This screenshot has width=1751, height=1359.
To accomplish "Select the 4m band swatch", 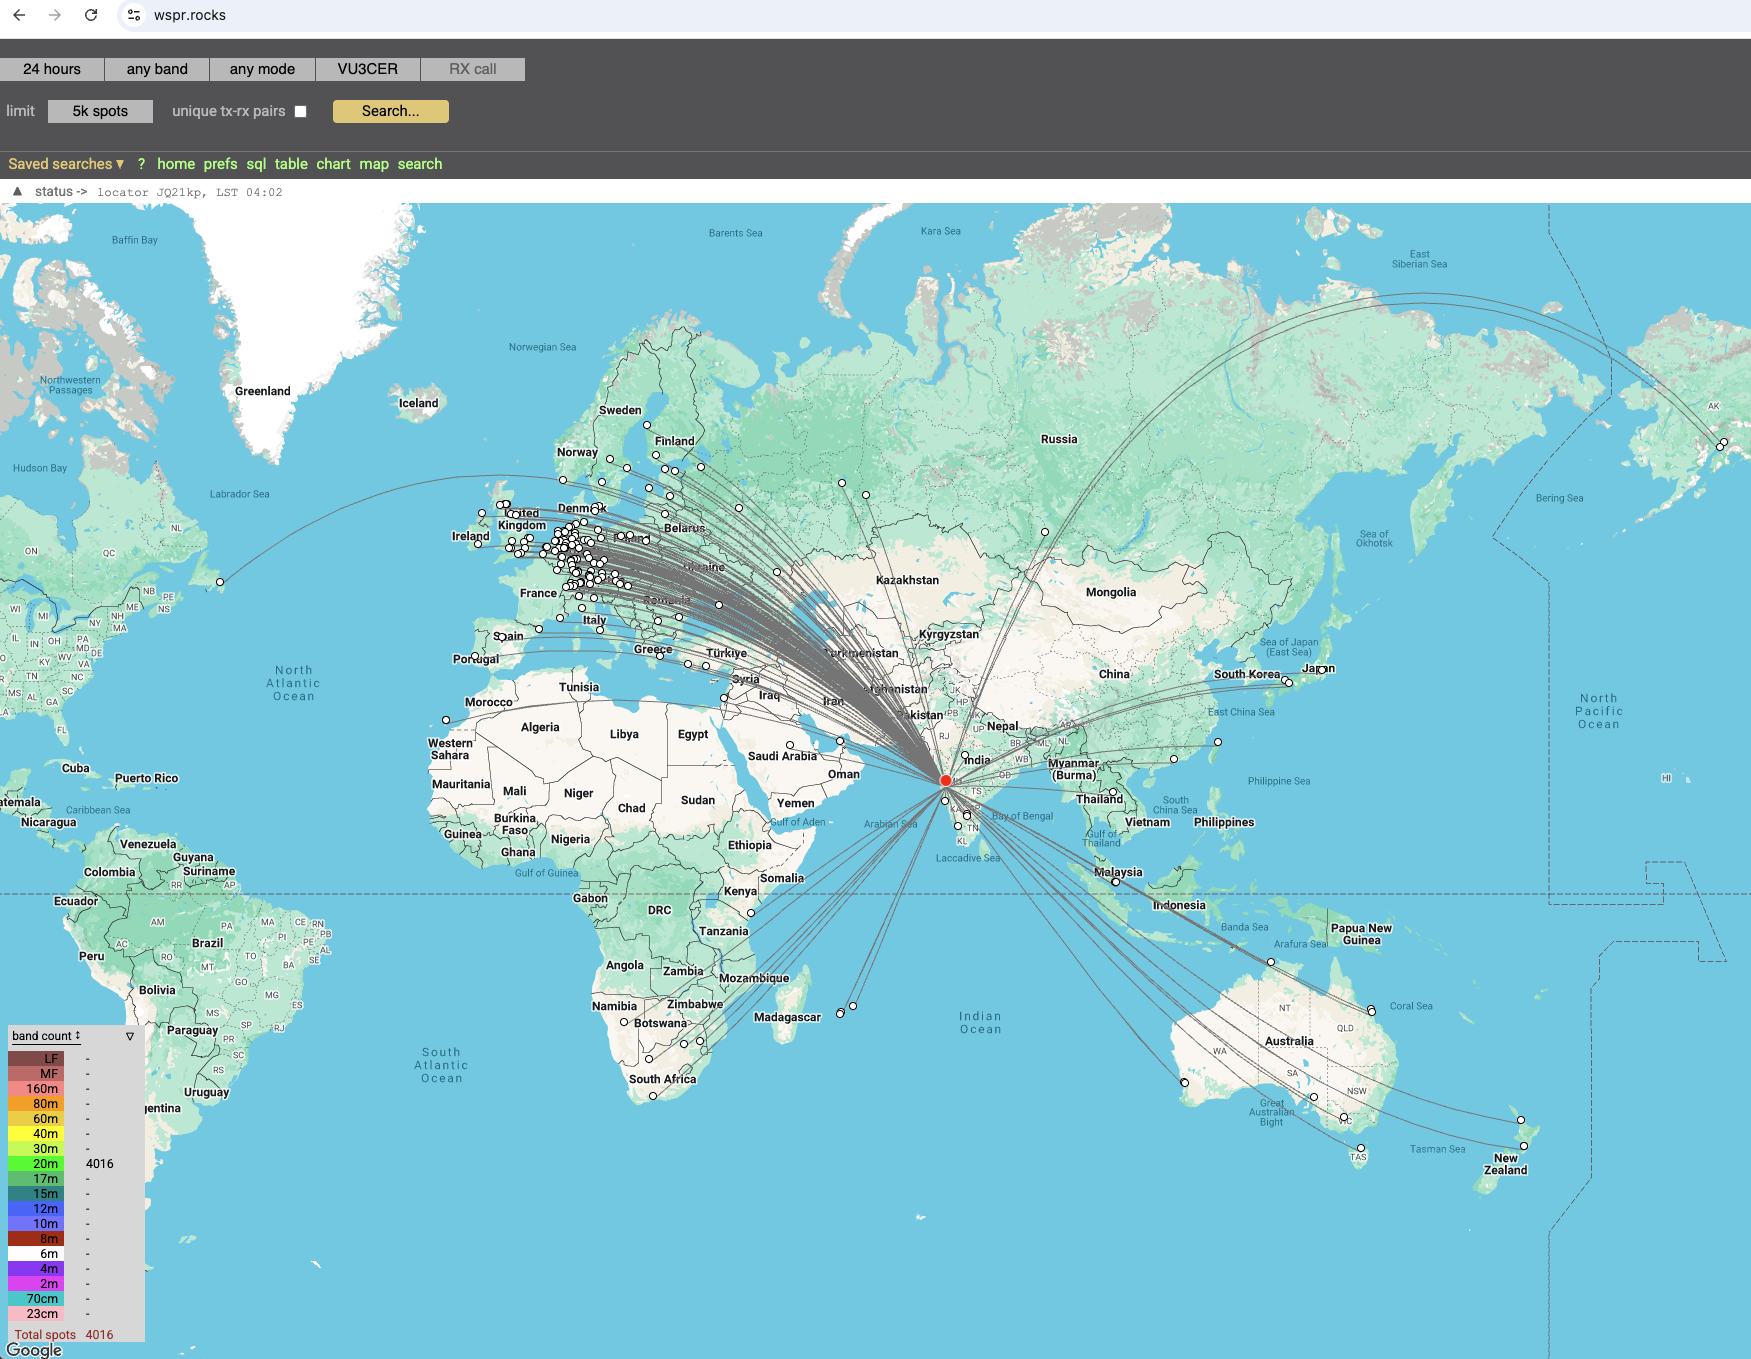I will (36, 1269).
